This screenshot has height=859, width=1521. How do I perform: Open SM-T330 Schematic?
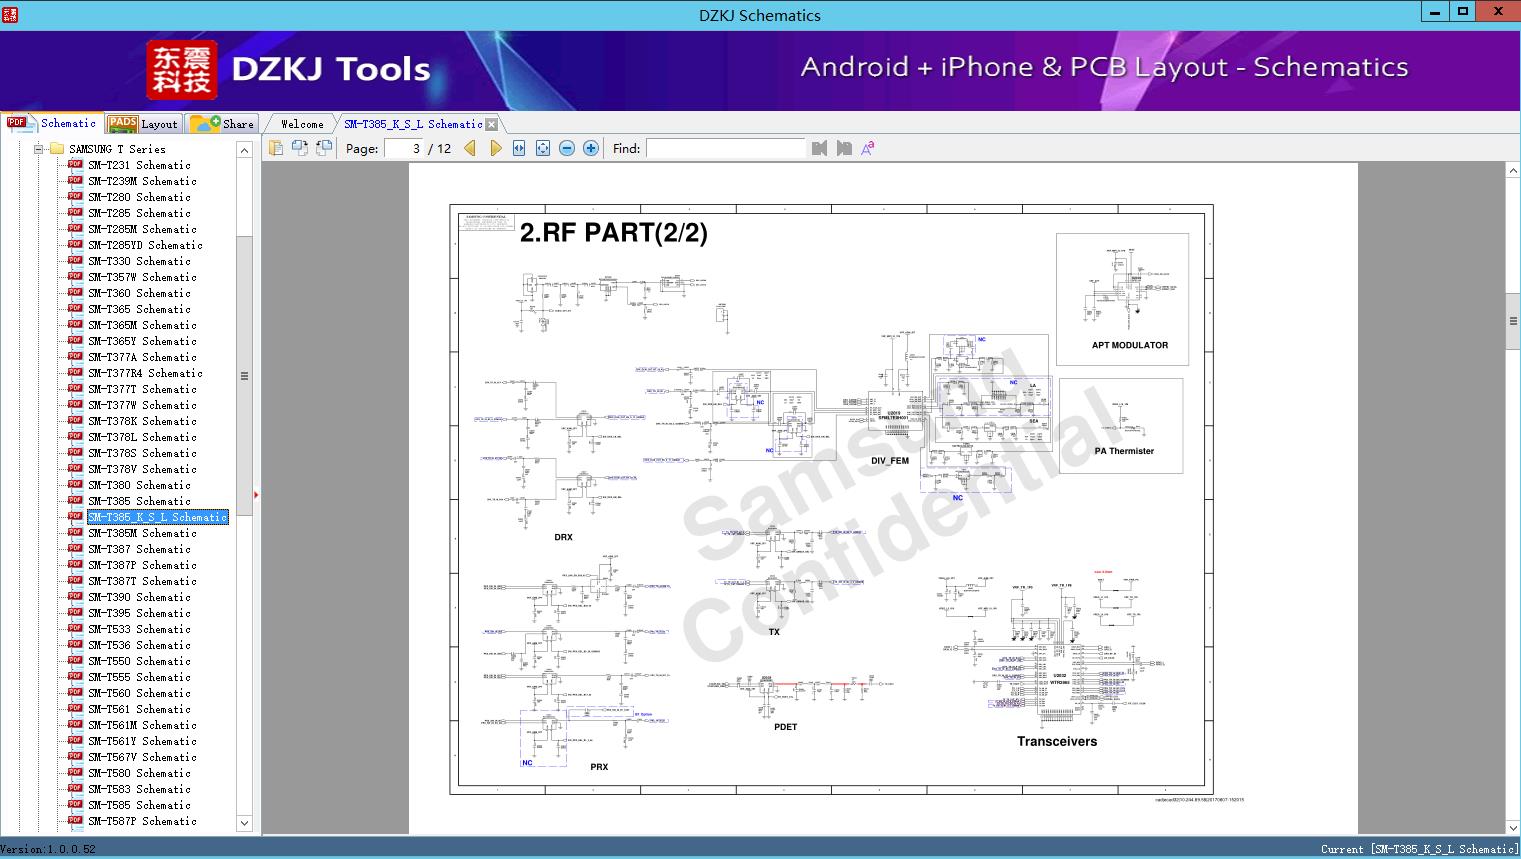(x=139, y=261)
